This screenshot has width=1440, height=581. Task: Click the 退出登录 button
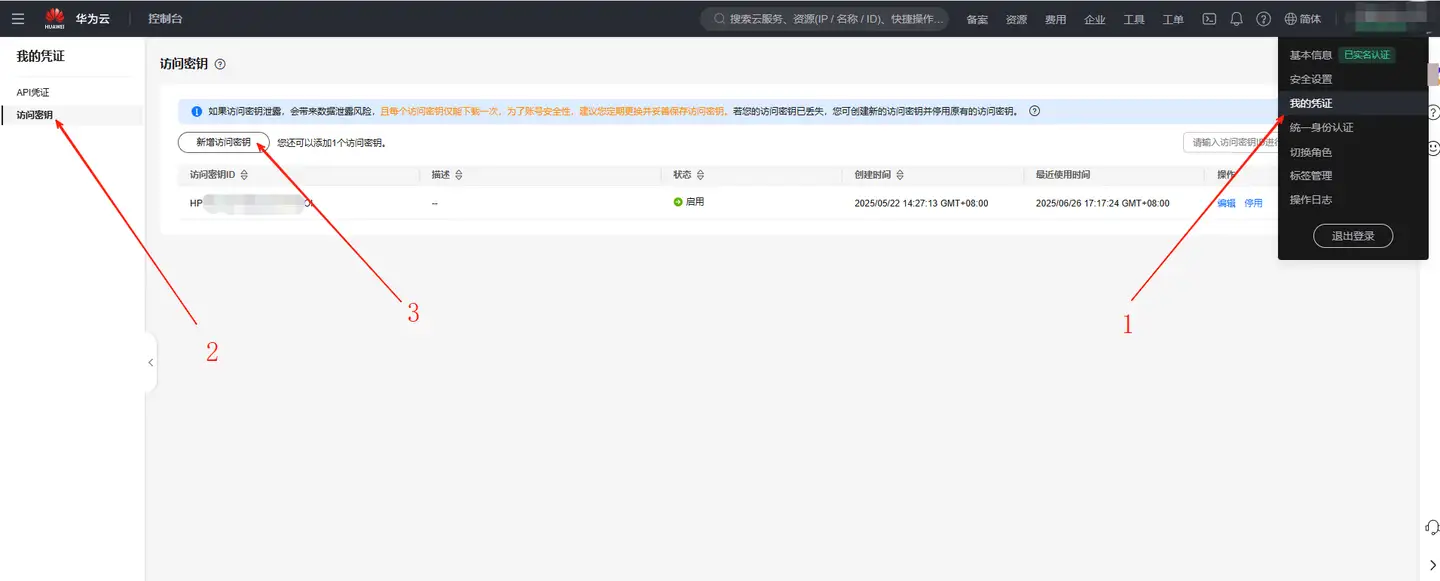[1352, 237]
